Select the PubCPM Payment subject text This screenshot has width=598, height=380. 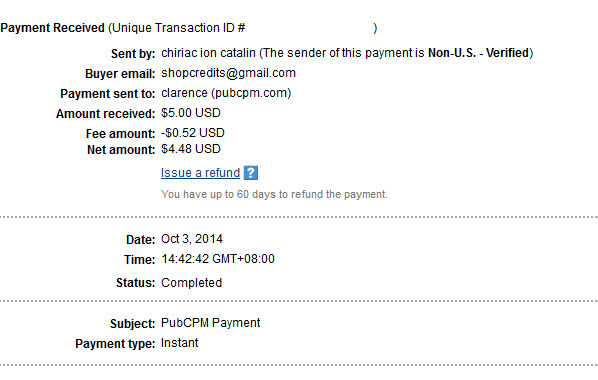211,323
